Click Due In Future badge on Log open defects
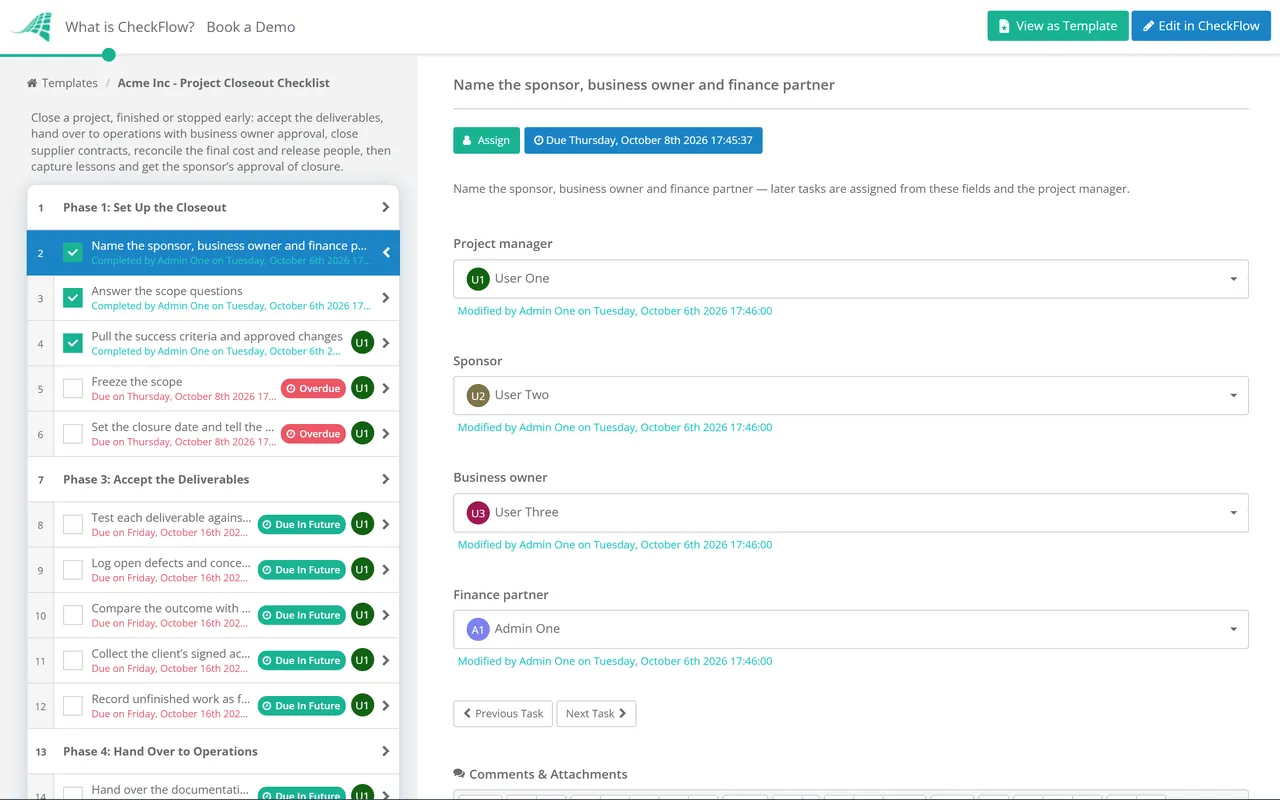1280x800 pixels. tap(301, 570)
